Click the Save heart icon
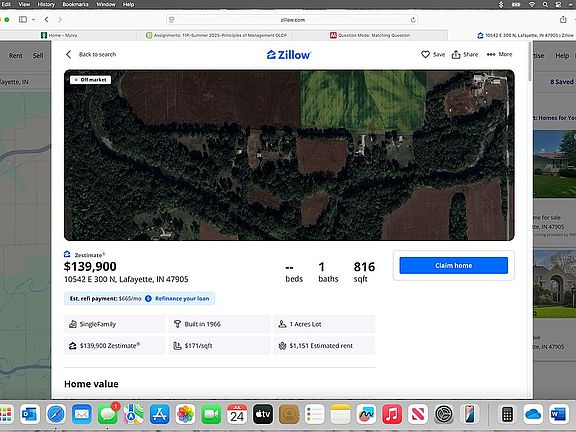Image resolution: width=576 pixels, height=432 pixels. 425,54
